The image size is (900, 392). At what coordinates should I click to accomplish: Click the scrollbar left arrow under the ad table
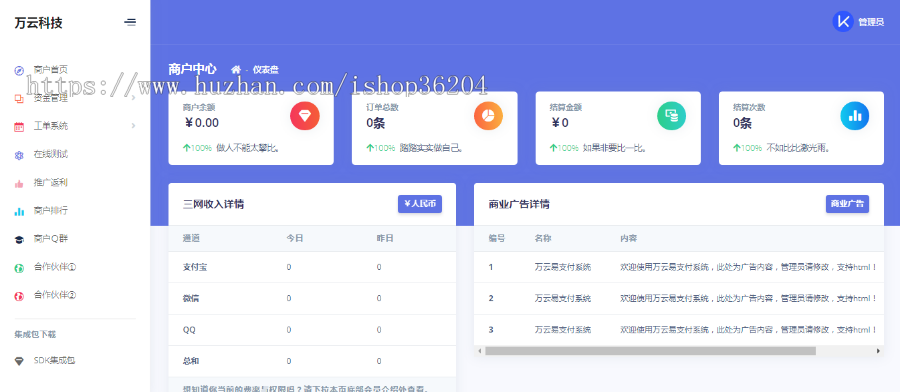click(479, 351)
